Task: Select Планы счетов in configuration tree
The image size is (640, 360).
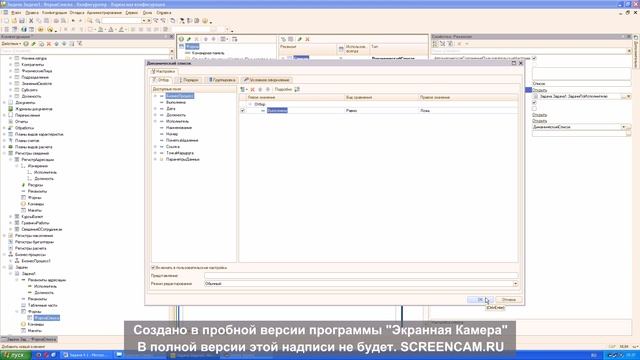Action: (x=27, y=140)
